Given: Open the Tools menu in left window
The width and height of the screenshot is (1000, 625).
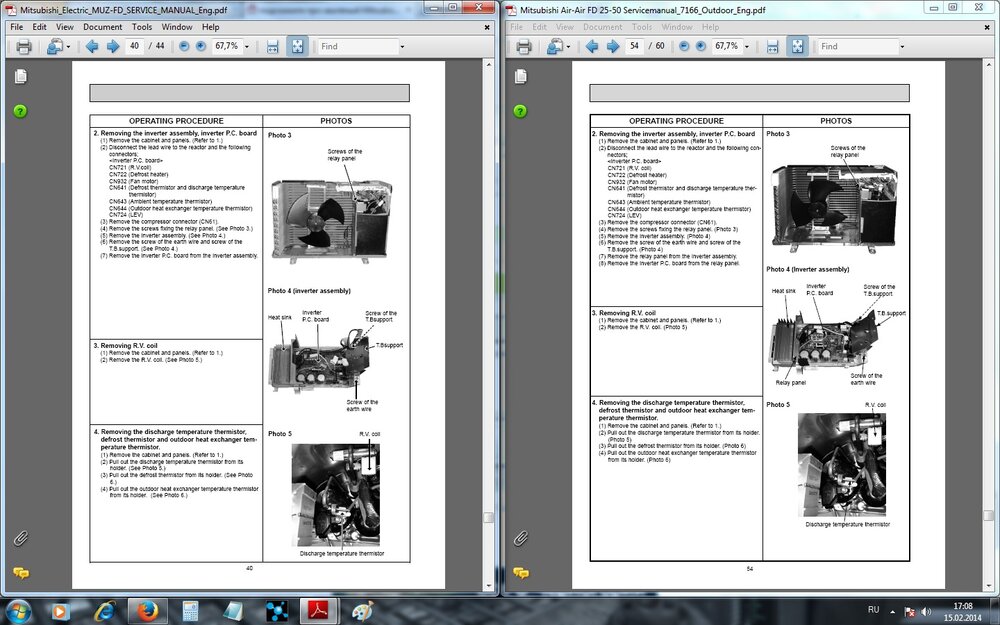Looking at the screenshot, I should [x=142, y=27].
